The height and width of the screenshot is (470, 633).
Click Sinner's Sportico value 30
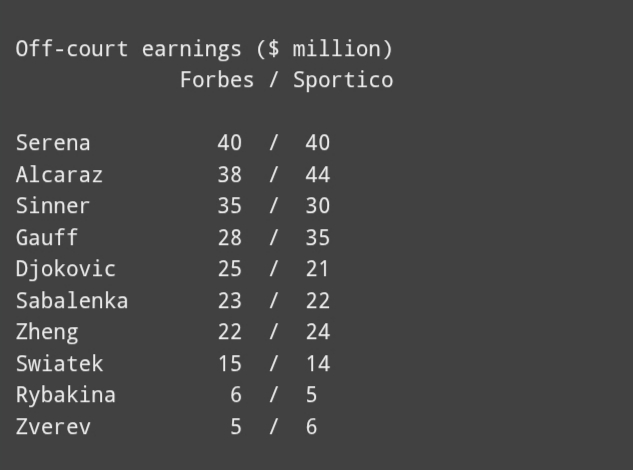[x=317, y=206]
